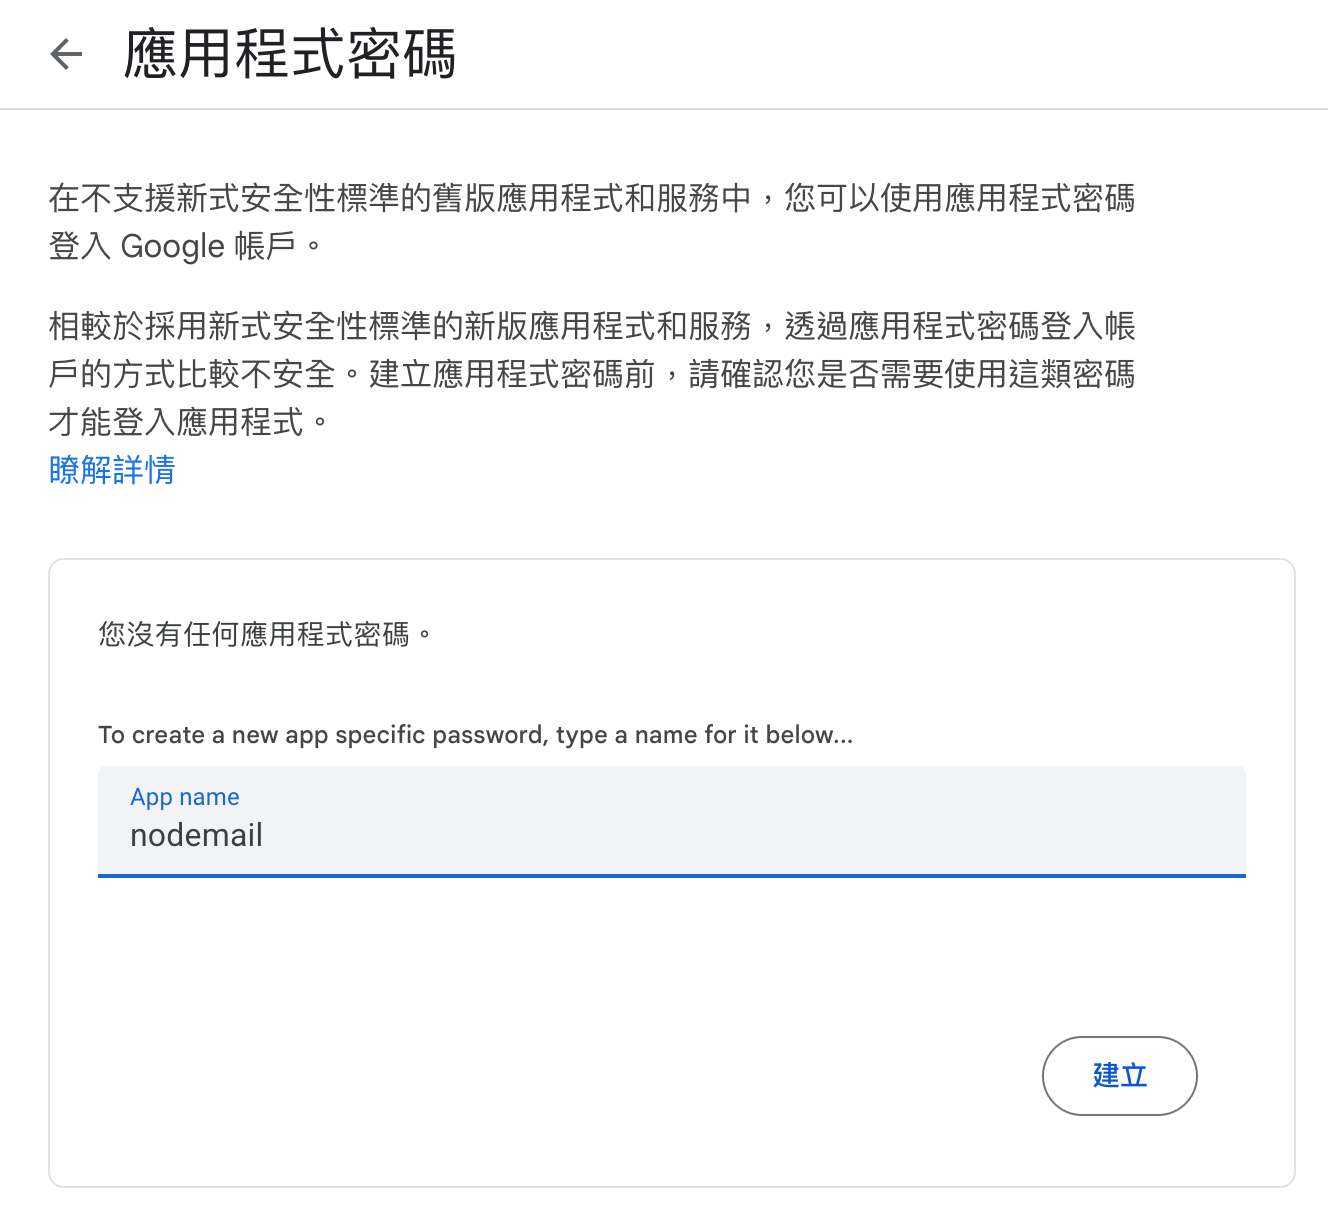Click 建立 inside the rounded pill button
Image resolution: width=1328 pixels, height=1218 pixels.
point(1119,1075)
